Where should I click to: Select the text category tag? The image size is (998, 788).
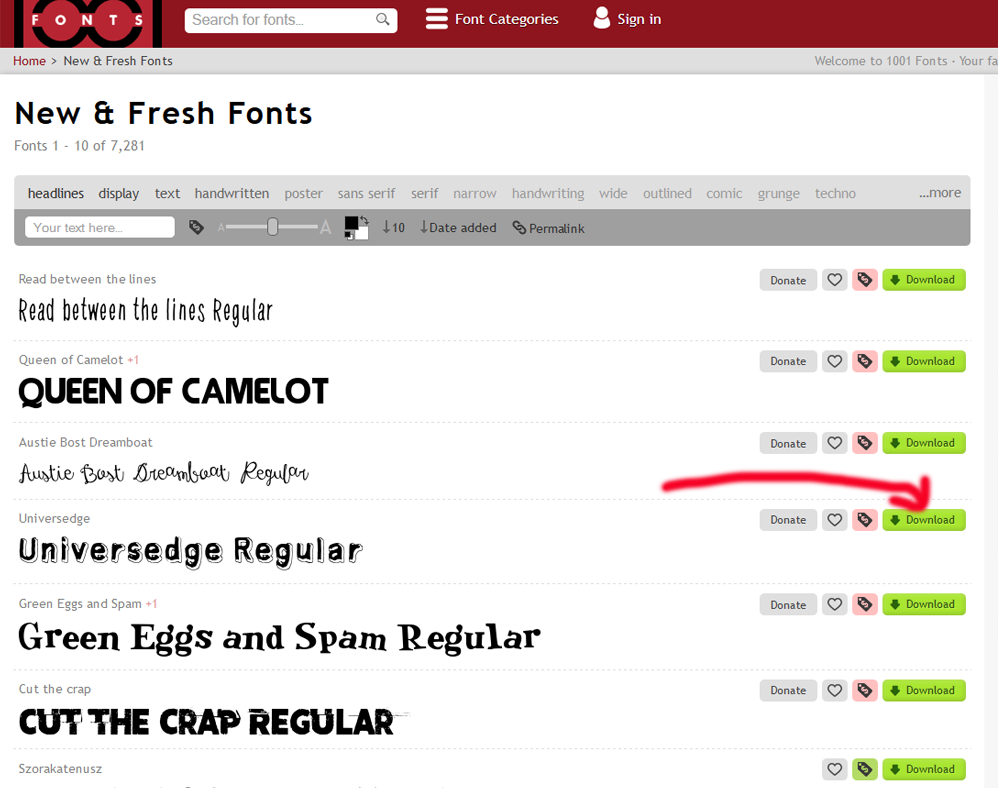click(167, 193)
